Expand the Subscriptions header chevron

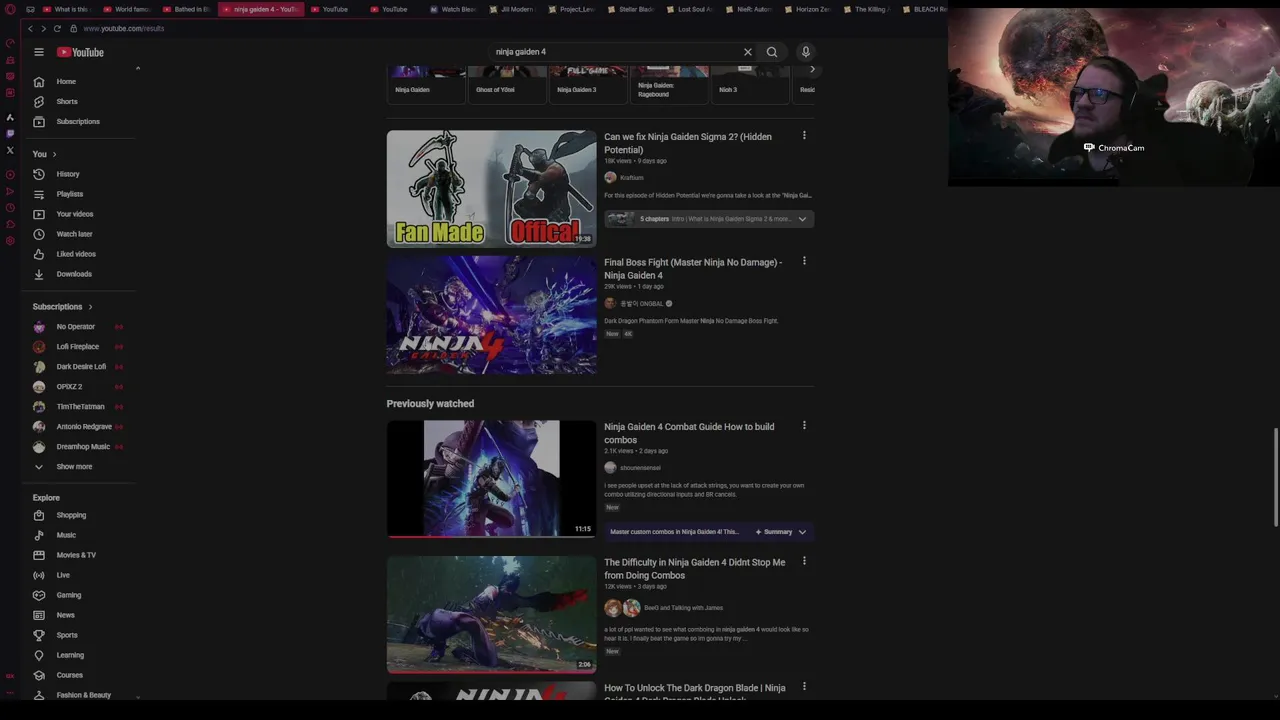click(x=90, y=307)
